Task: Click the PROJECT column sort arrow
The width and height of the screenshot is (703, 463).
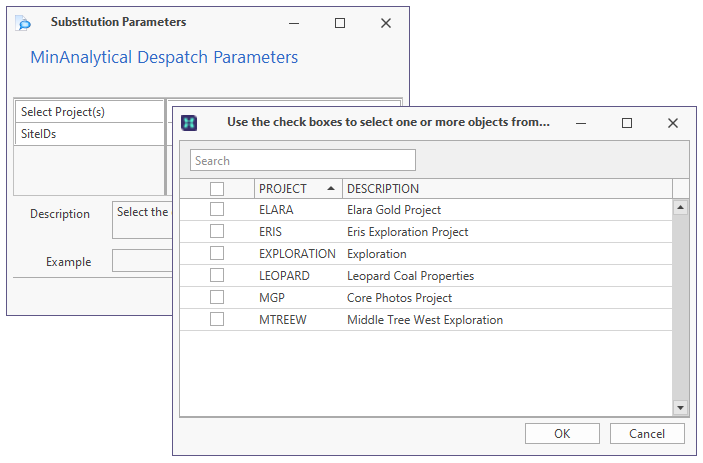Action: click(x=331, y=188)
